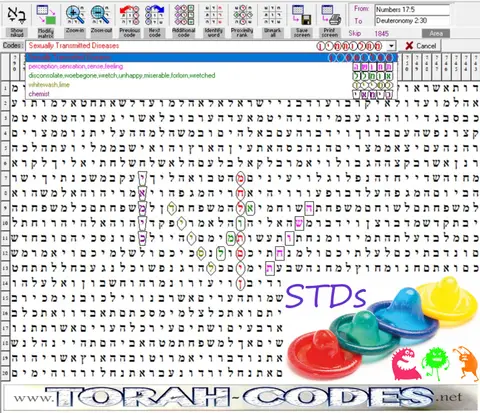
Task: Click row header number 17
Action: (x=5, y=328)
